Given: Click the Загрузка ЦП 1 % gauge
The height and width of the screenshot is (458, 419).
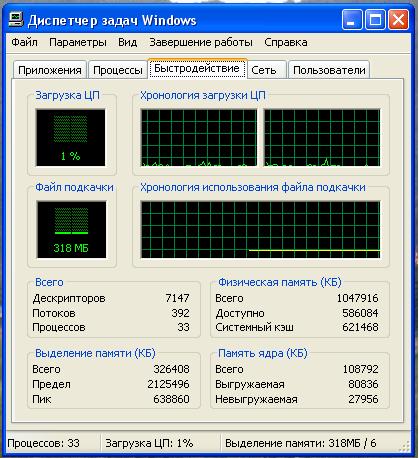Looking at the screenshot, I should point(71,137).
